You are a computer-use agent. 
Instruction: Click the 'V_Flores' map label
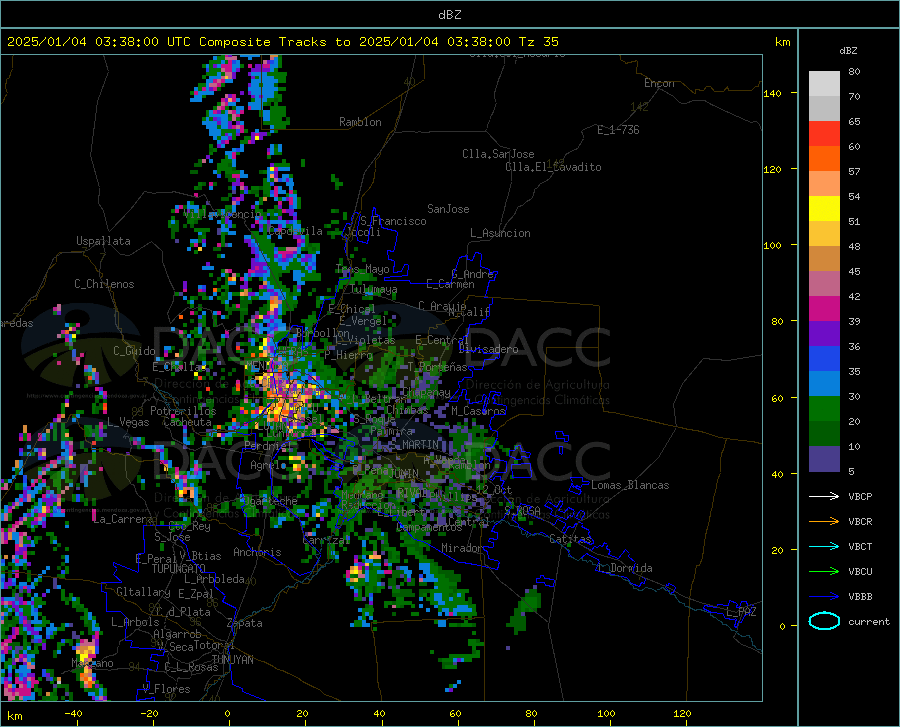pyautogui.click(x=166, y=689)
